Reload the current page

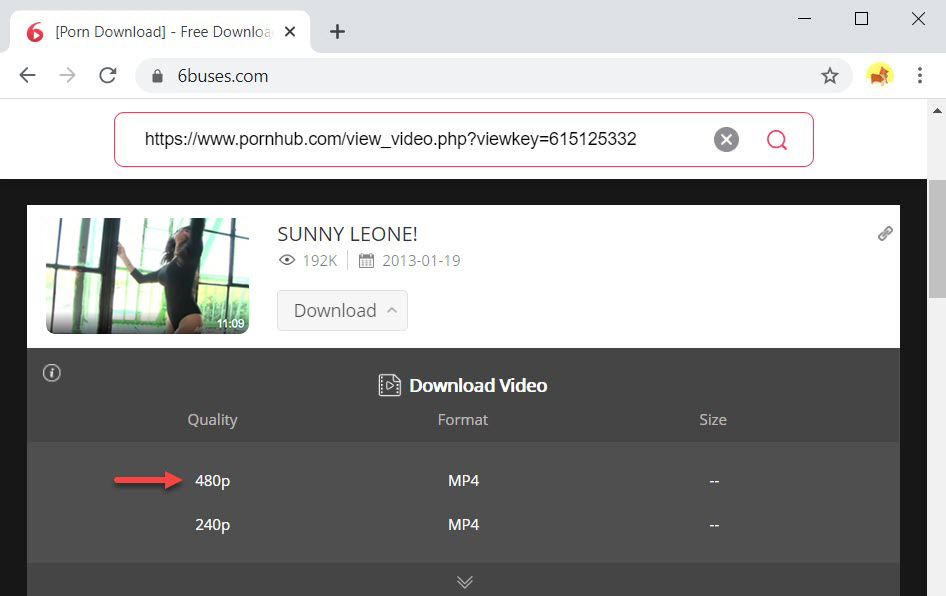pyautogui.click(x=108, y=75)
